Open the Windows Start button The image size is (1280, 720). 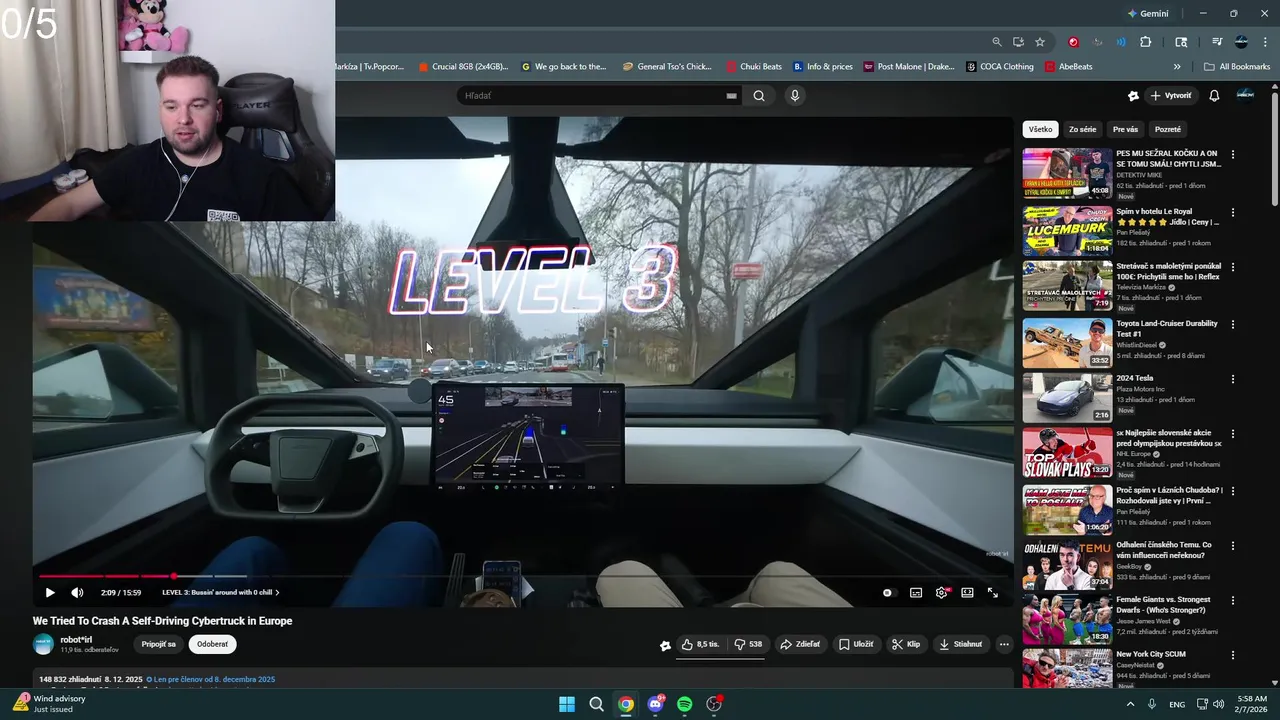pyautogui.click(x=567, y=704)
